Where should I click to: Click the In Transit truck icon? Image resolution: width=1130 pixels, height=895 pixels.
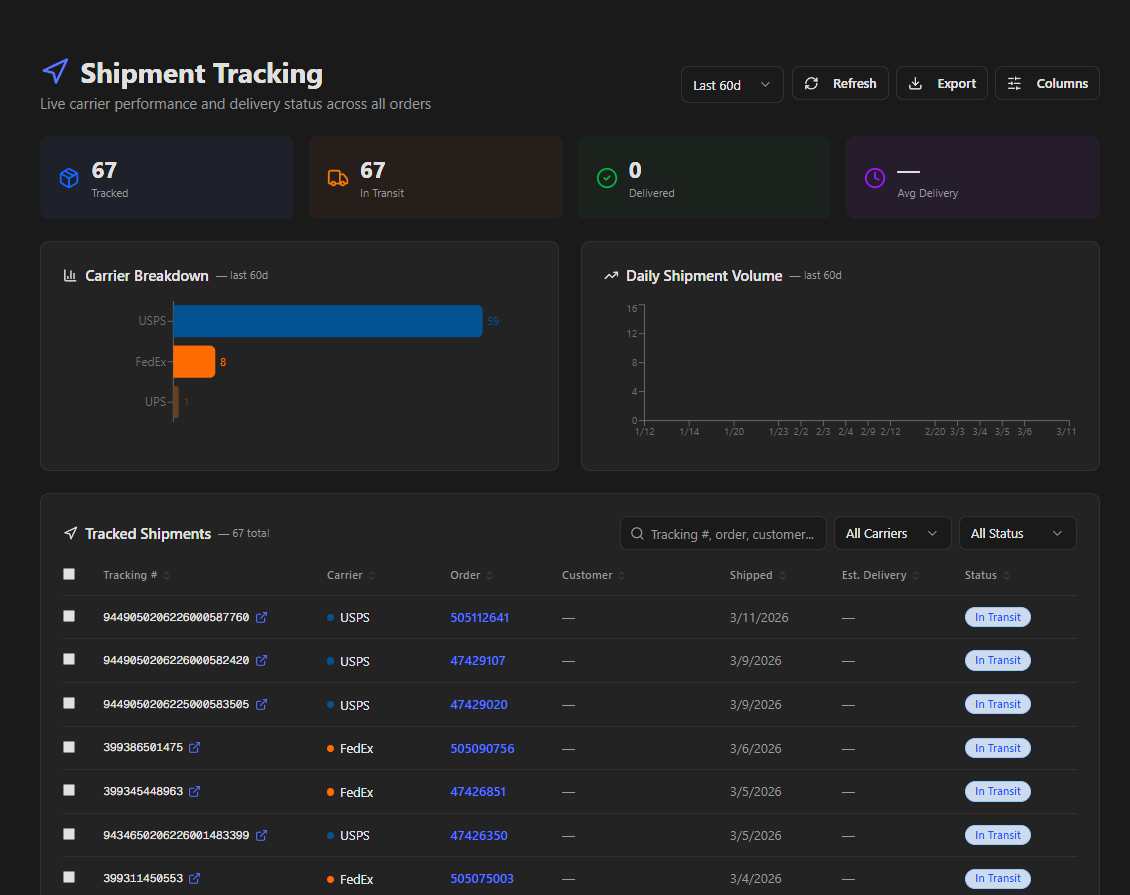[338, 178]
